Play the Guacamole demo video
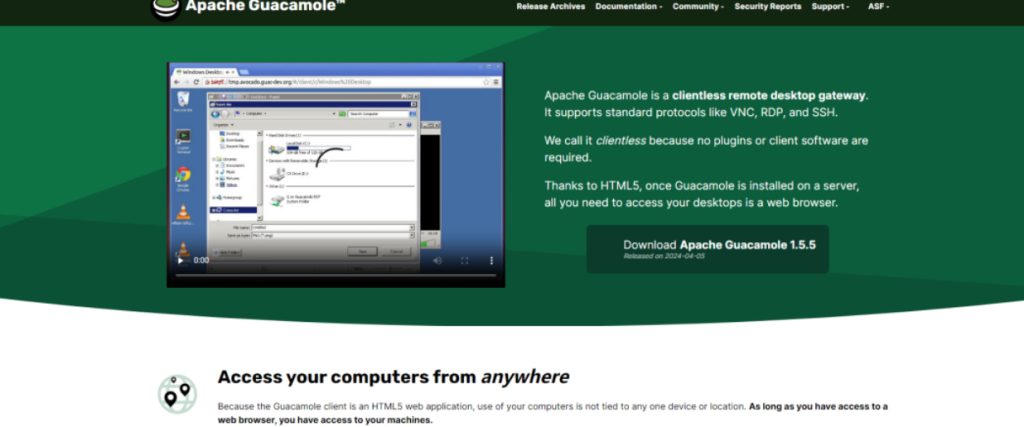Image resolution: width=1024 pixels, height=427 pixels. [181, 260]
